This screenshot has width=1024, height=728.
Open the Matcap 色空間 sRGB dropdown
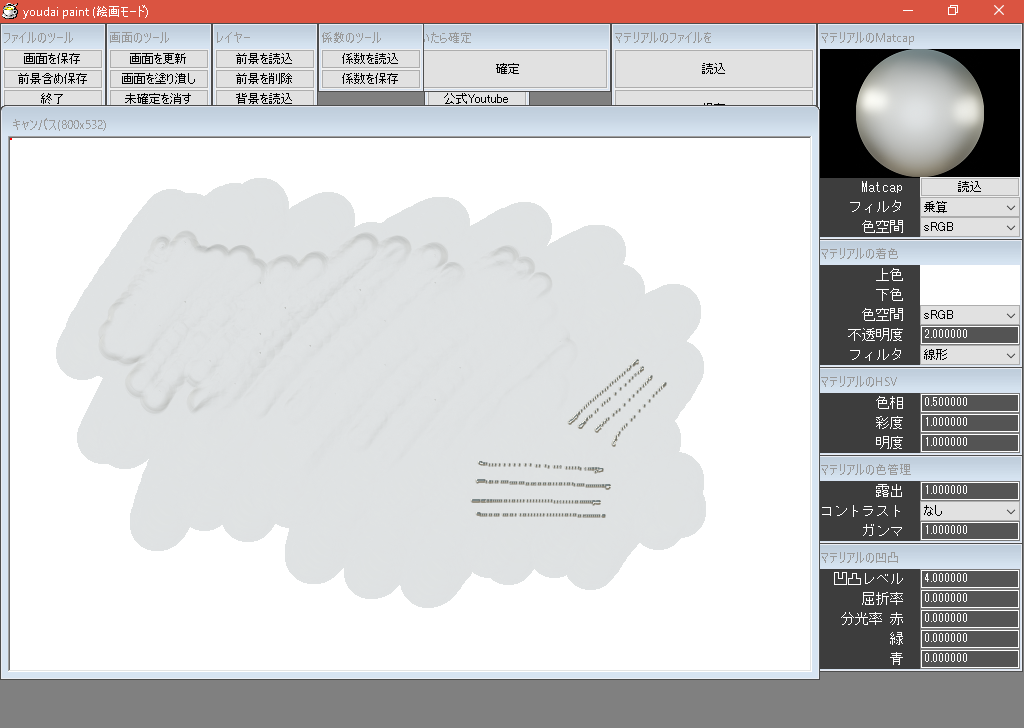968,227
